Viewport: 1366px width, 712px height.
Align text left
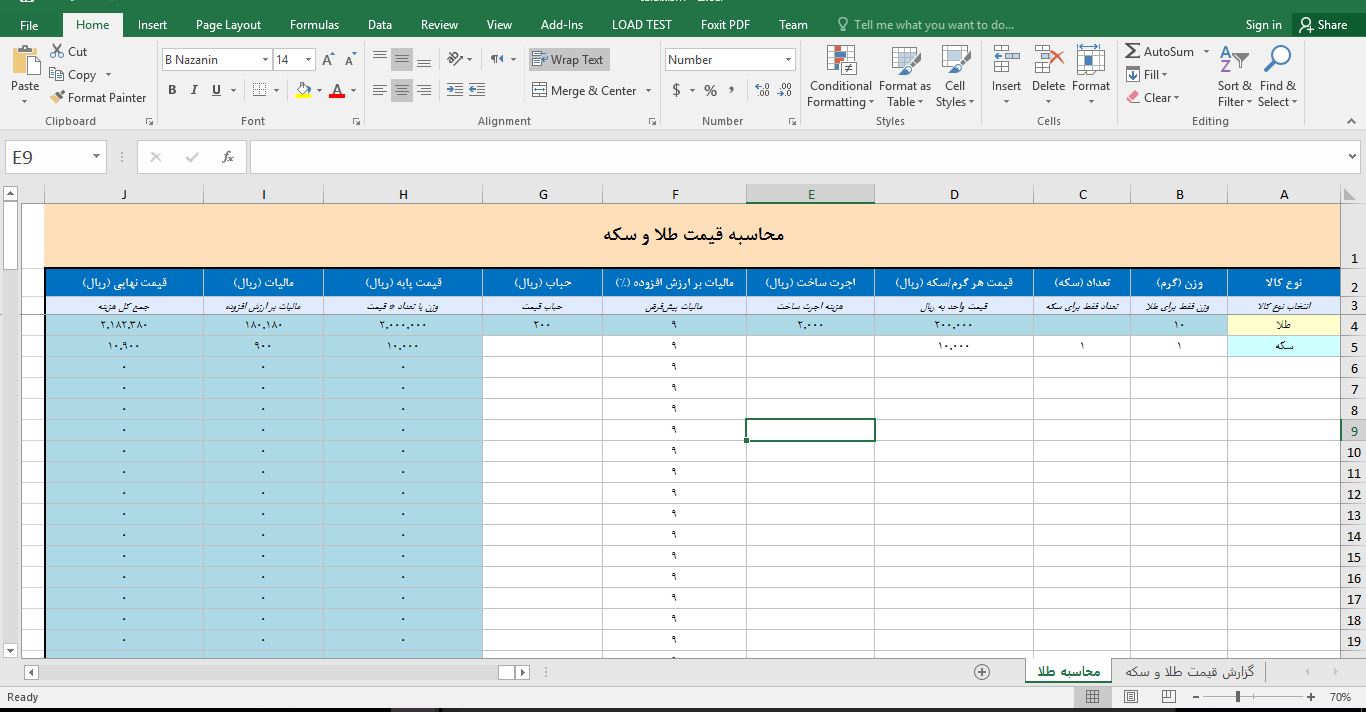tap(380, 90)
